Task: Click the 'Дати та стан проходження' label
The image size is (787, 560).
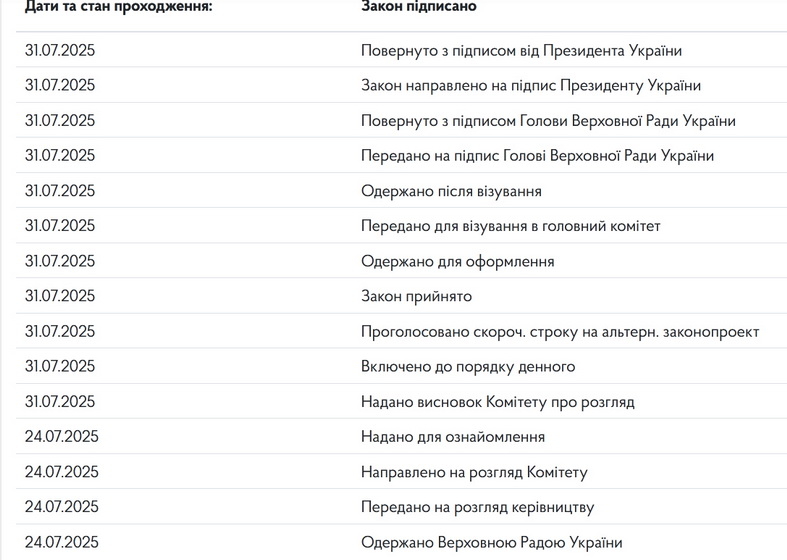Action: pos(119,6)
